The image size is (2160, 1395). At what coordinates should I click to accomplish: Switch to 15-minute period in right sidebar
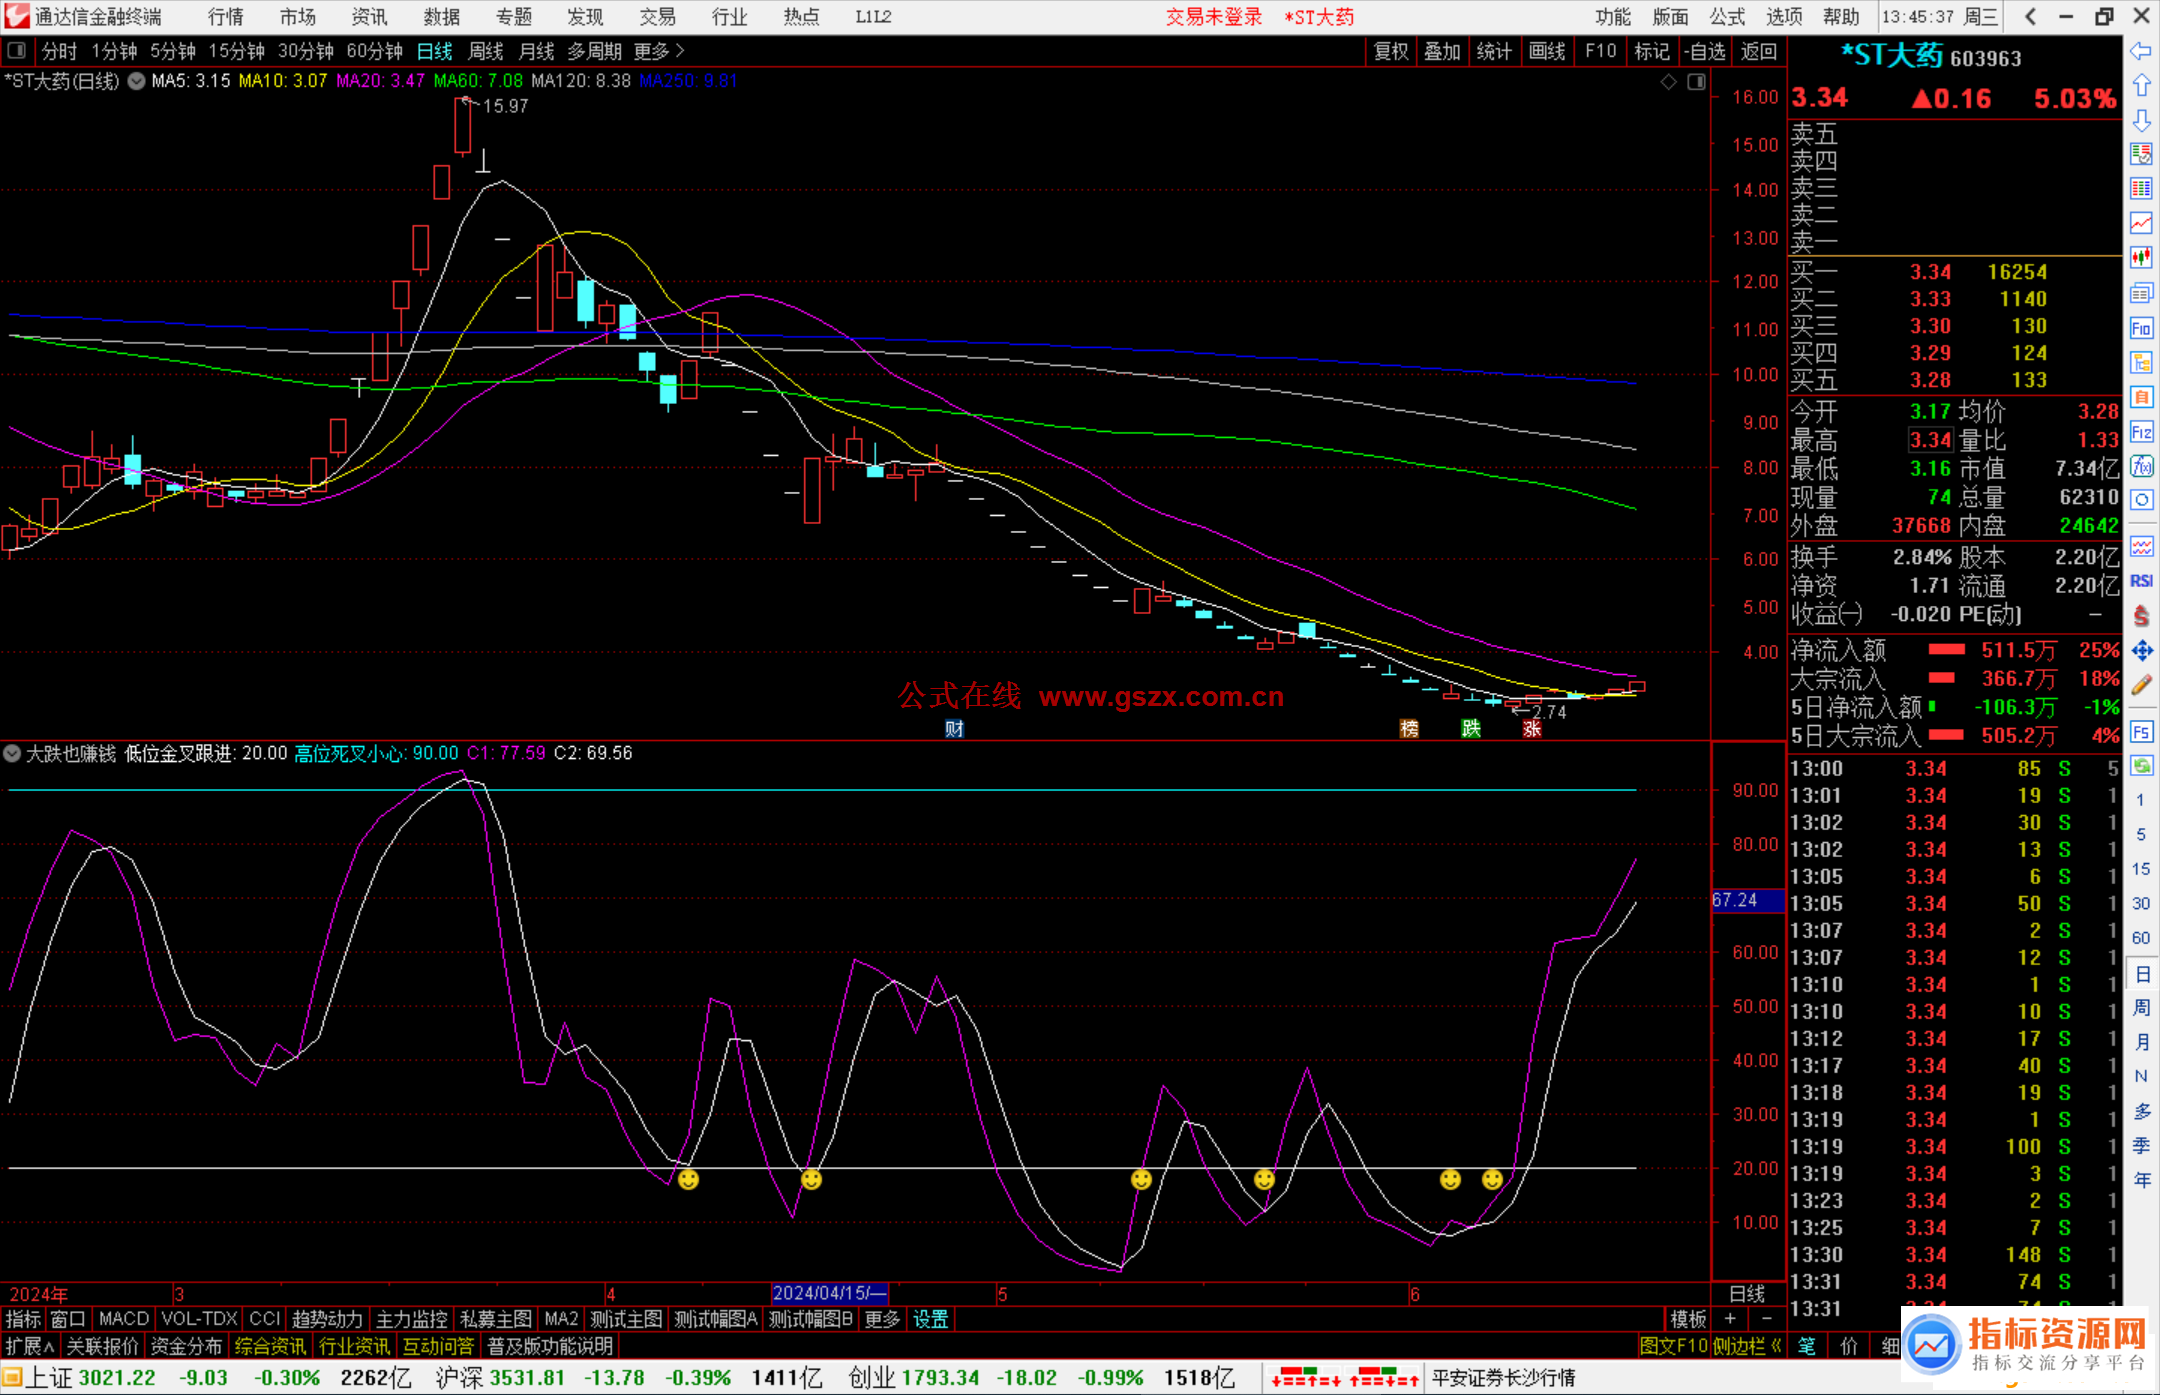click(2141, 868)
